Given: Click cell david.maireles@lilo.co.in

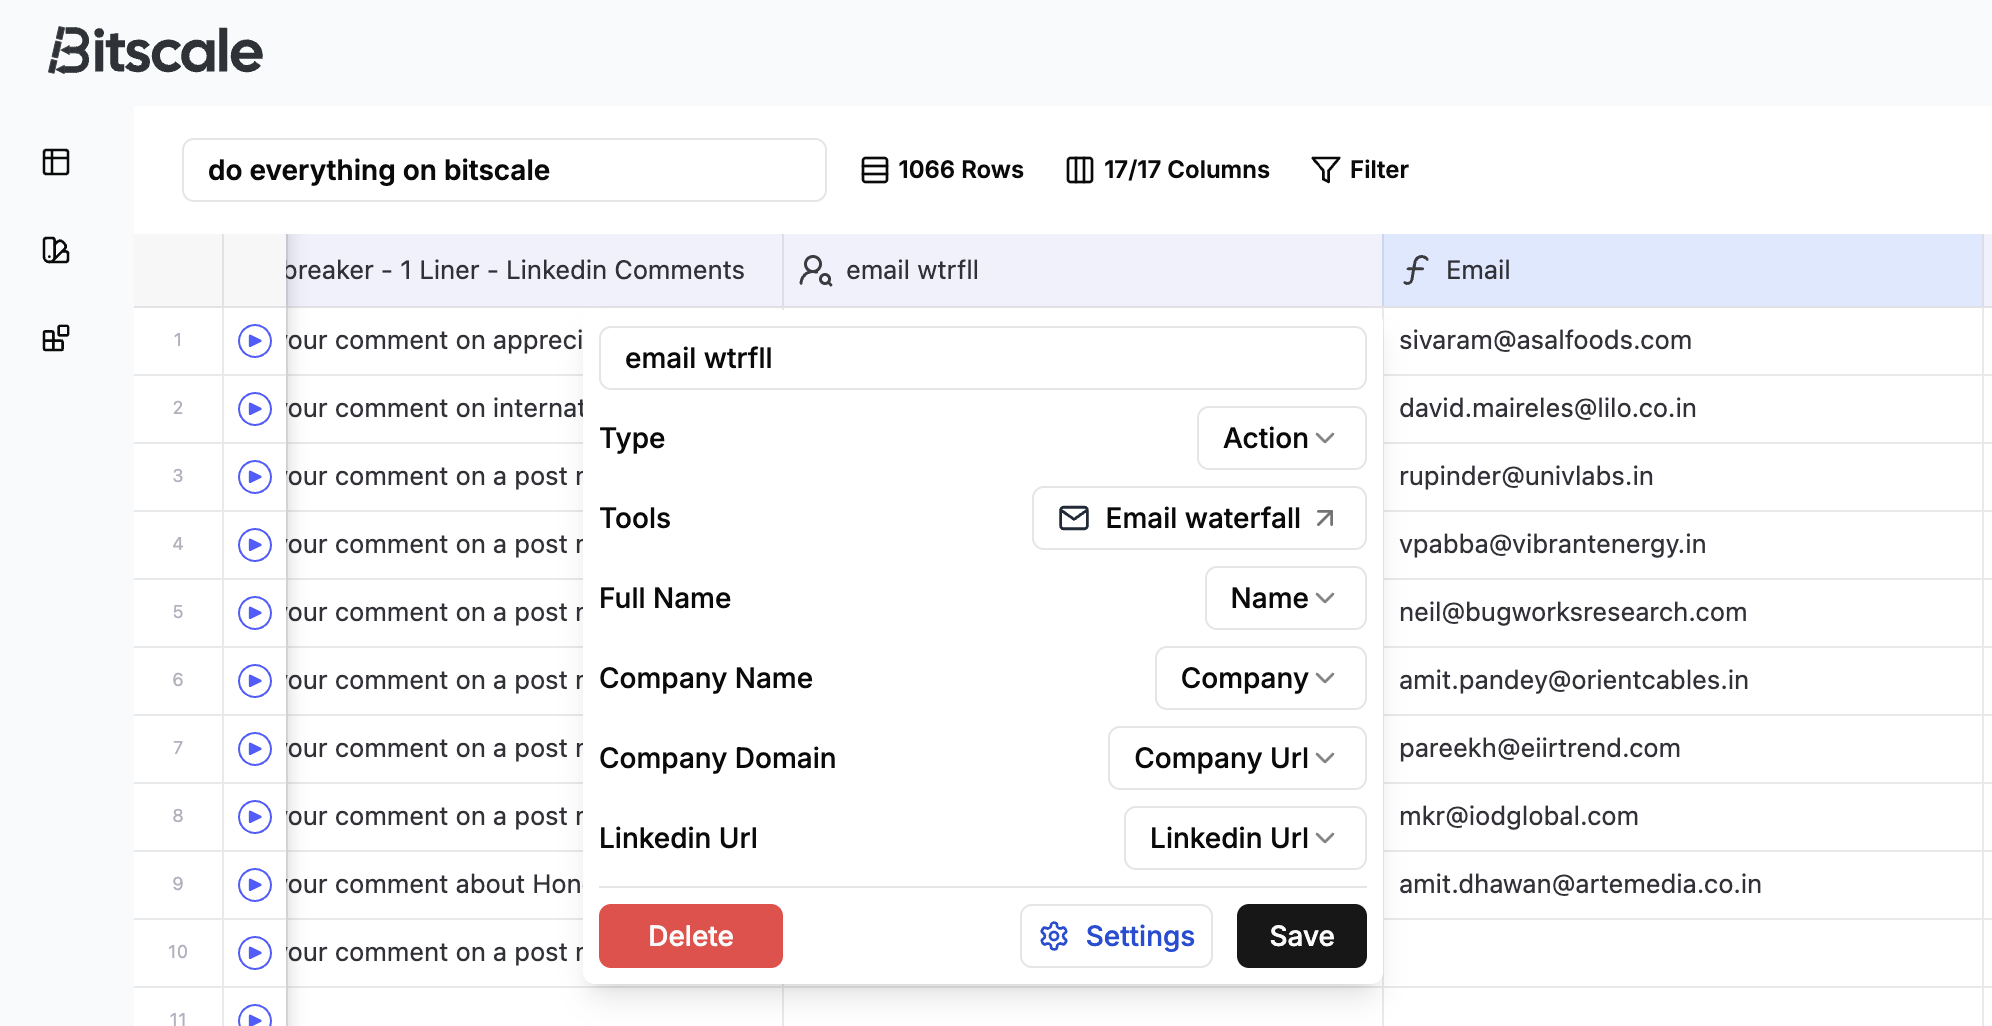Looking at the screenshot, I should (x=1683, y=409).
